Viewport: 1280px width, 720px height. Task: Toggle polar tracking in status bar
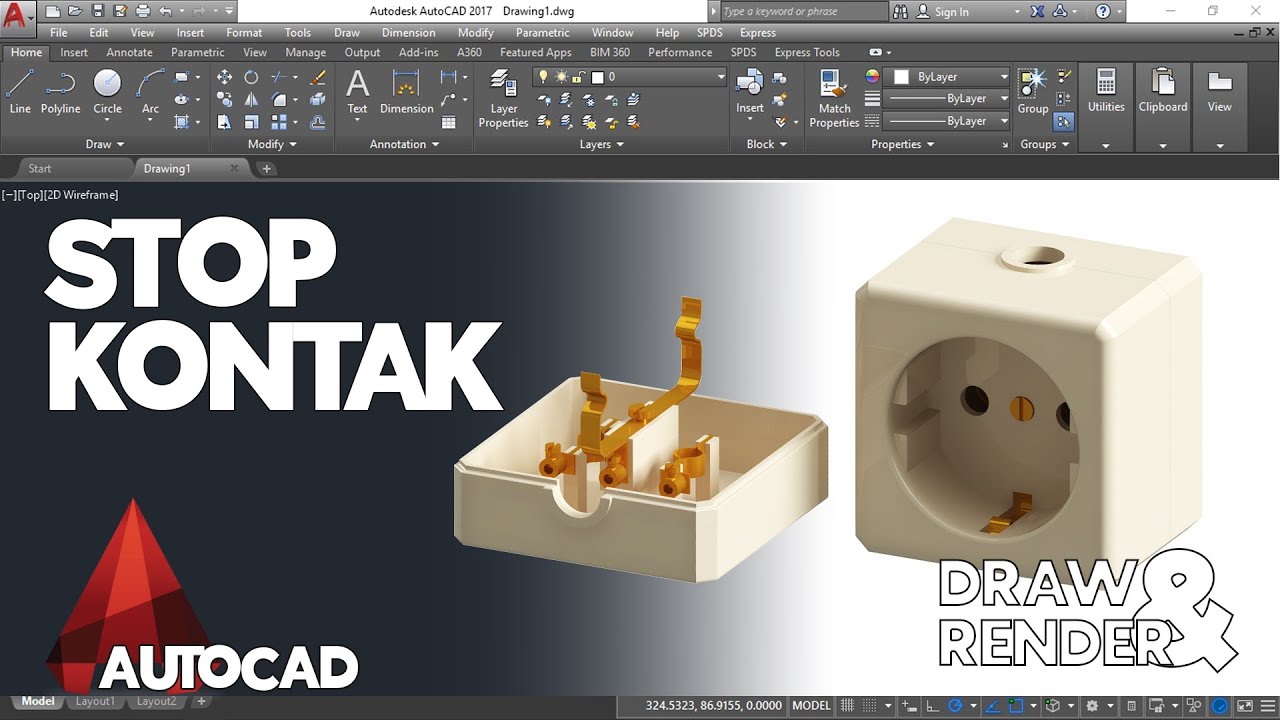click(955, 705)
